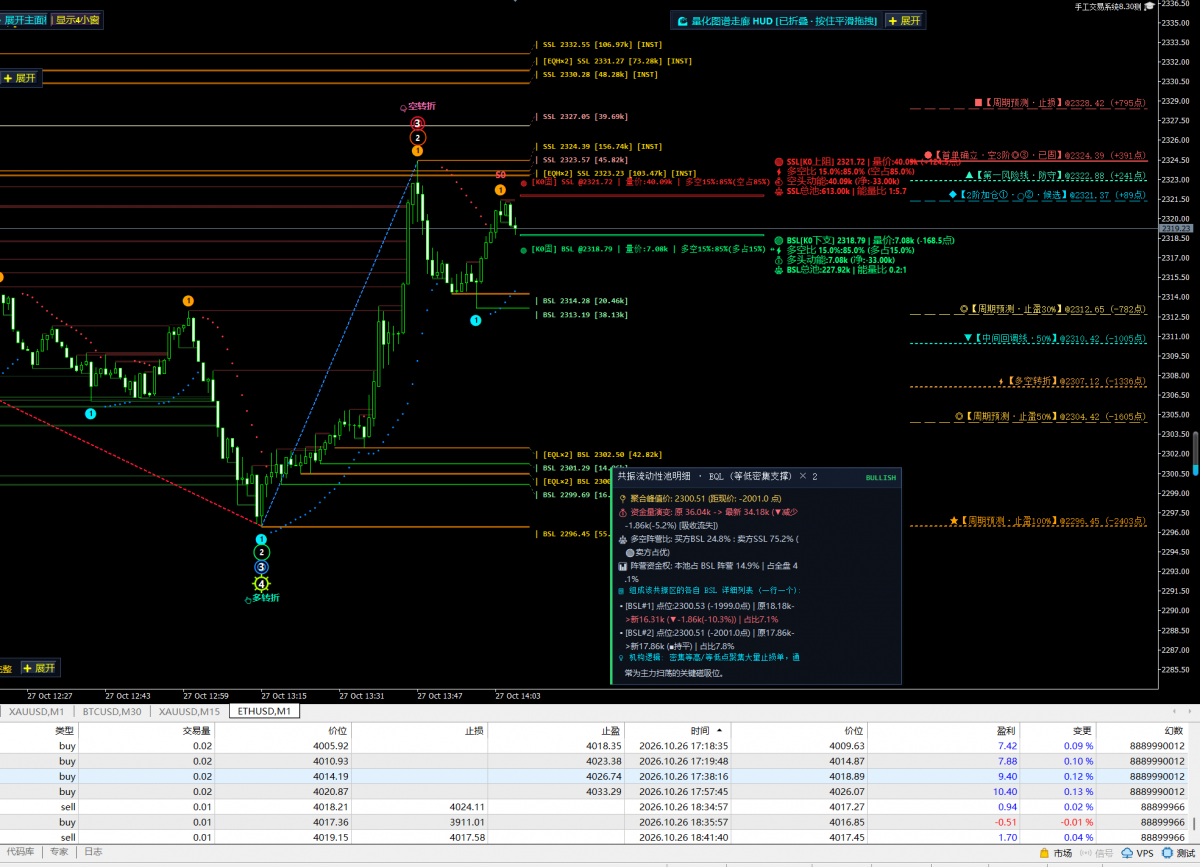Switch to the XAUUSD,M1 chart tab
1200x867 pixels.
click(x=36, y=711)
